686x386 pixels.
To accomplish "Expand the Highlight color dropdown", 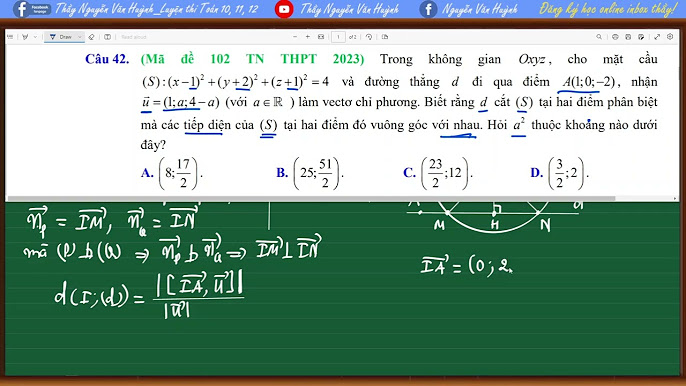I will click(x=35, y=37).
